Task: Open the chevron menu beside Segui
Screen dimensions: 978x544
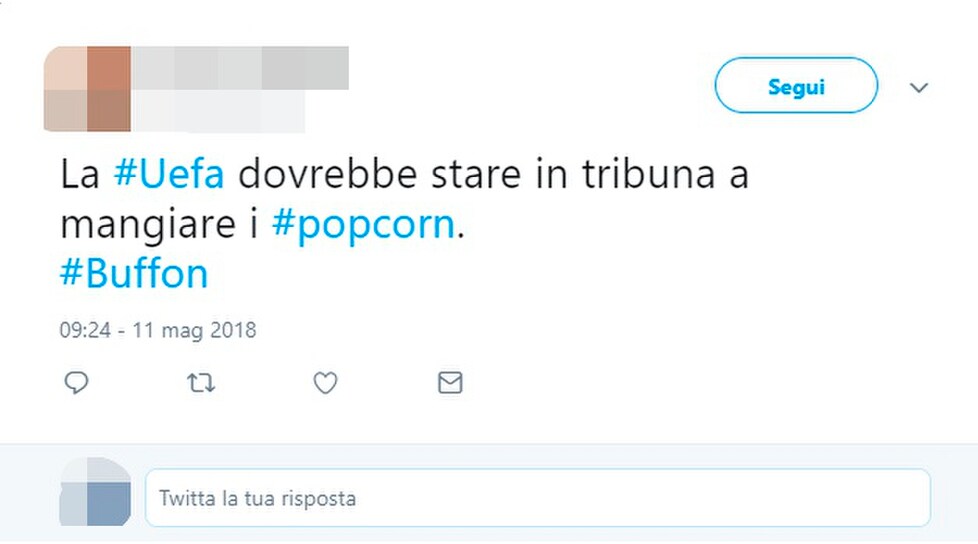Action: [x=919, y=87]
